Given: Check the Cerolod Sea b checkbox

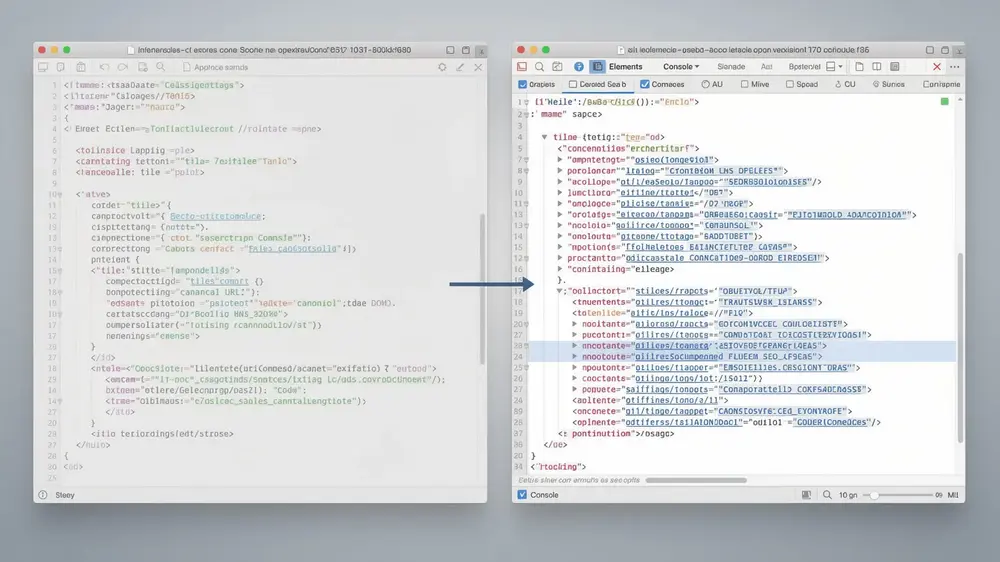Looking at the screenshot, I should (573, 84).
